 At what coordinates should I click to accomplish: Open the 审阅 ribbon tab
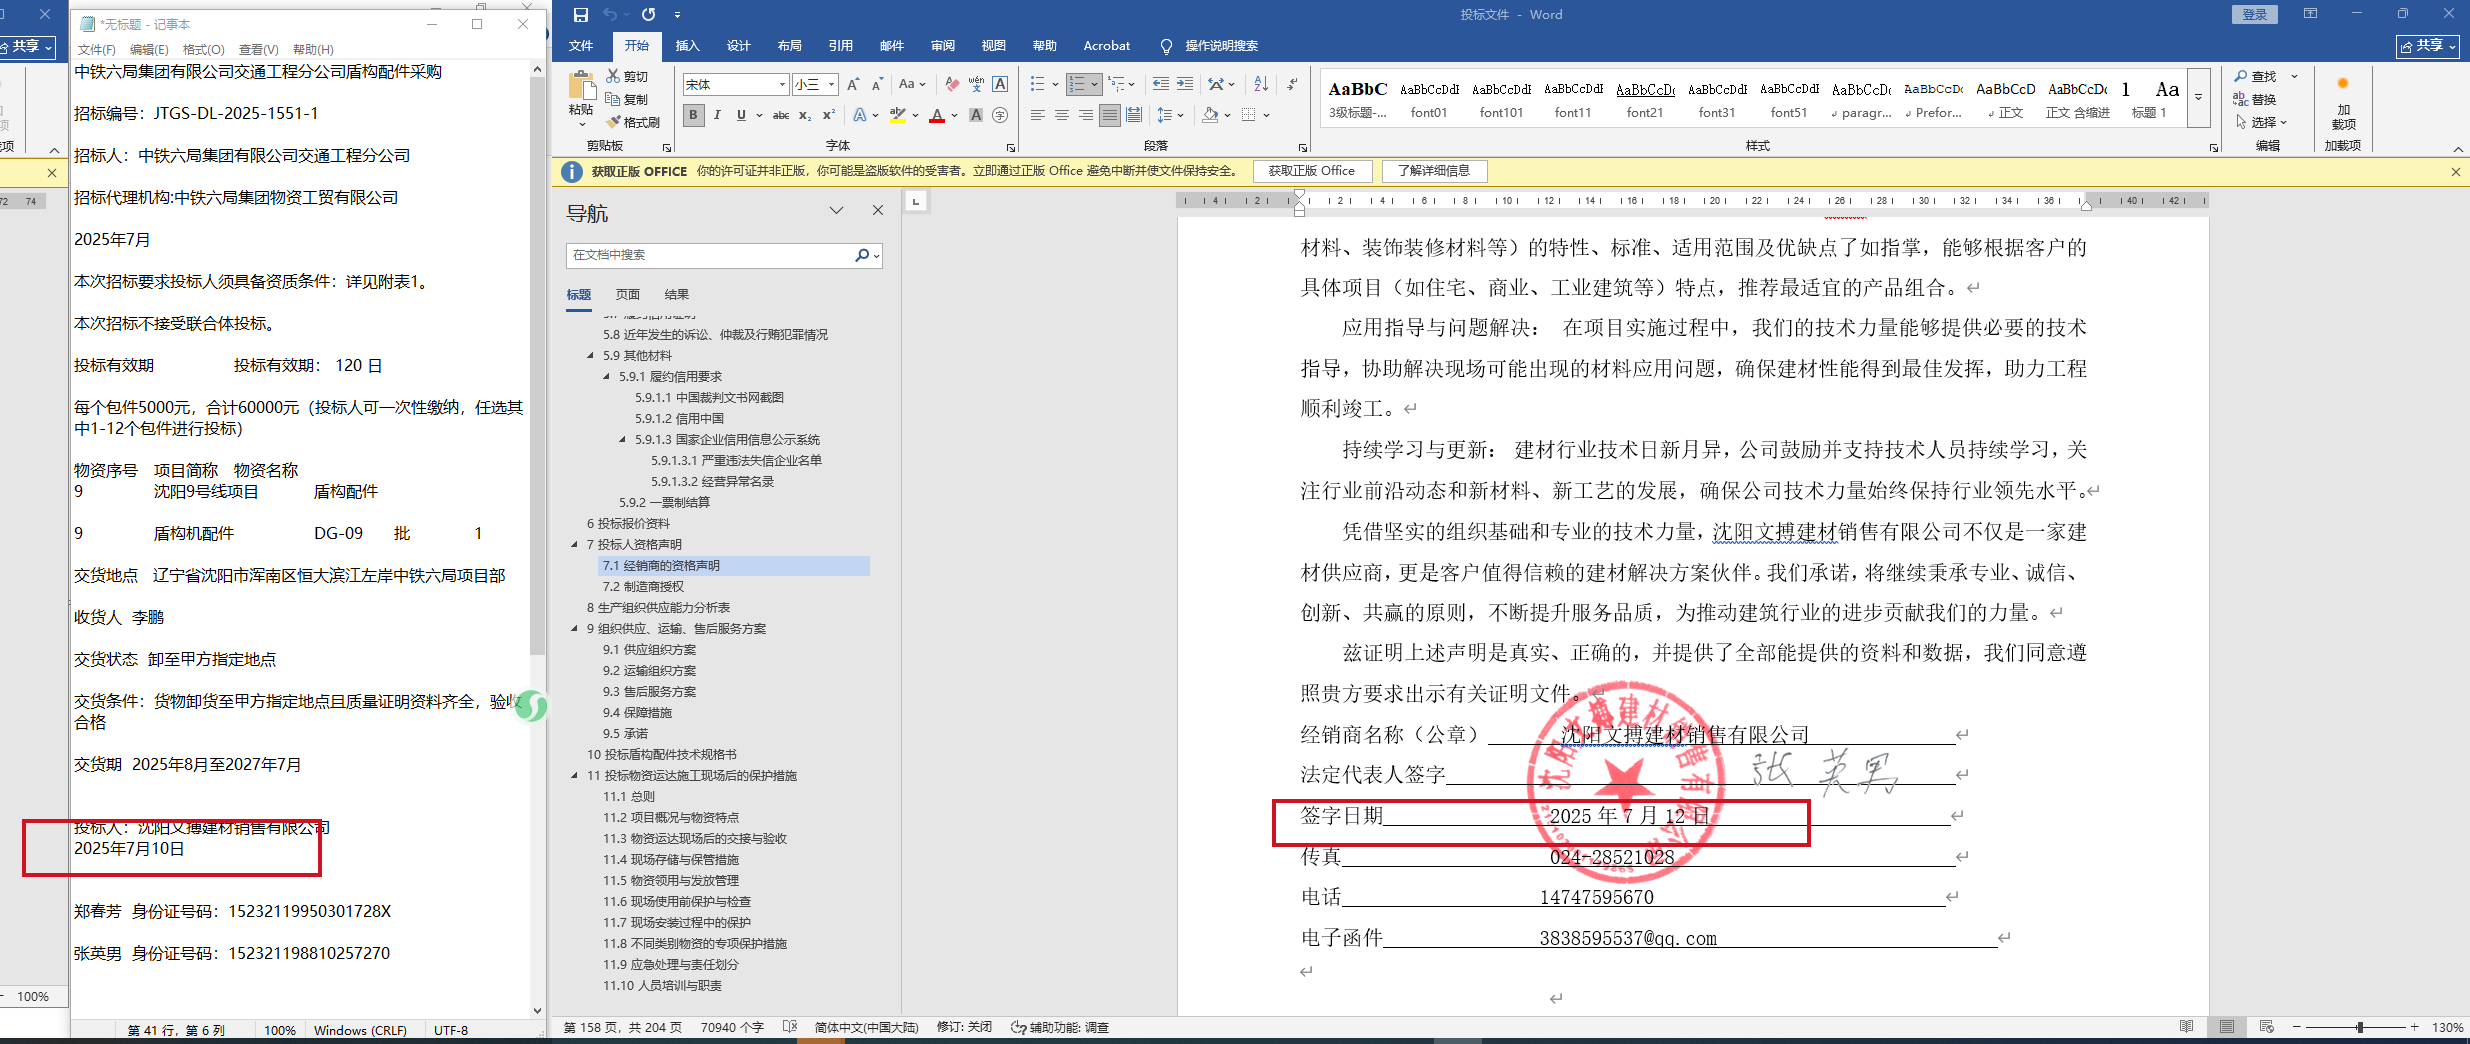click(942, 46)
